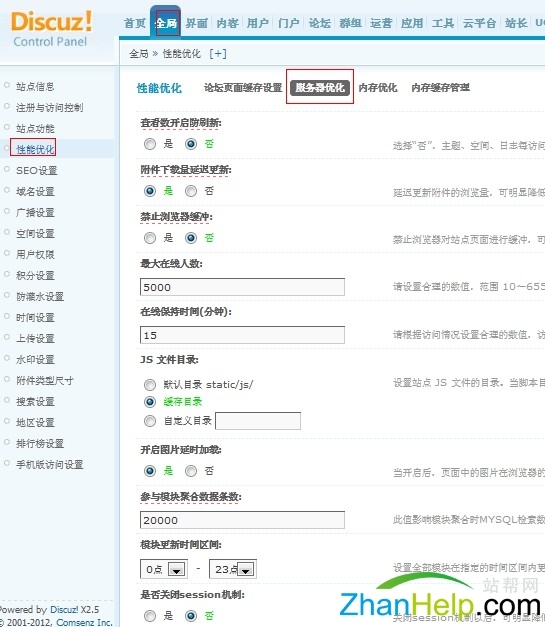This screenshot has height=627, width=545.
Task: Click the 自定义目录 path text field
Action: [258, 421]
